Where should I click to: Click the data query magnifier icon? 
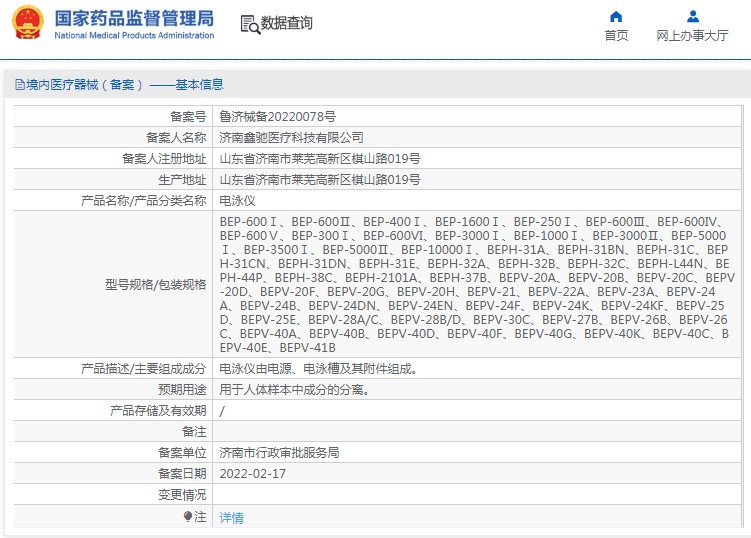tap(250, 24)
